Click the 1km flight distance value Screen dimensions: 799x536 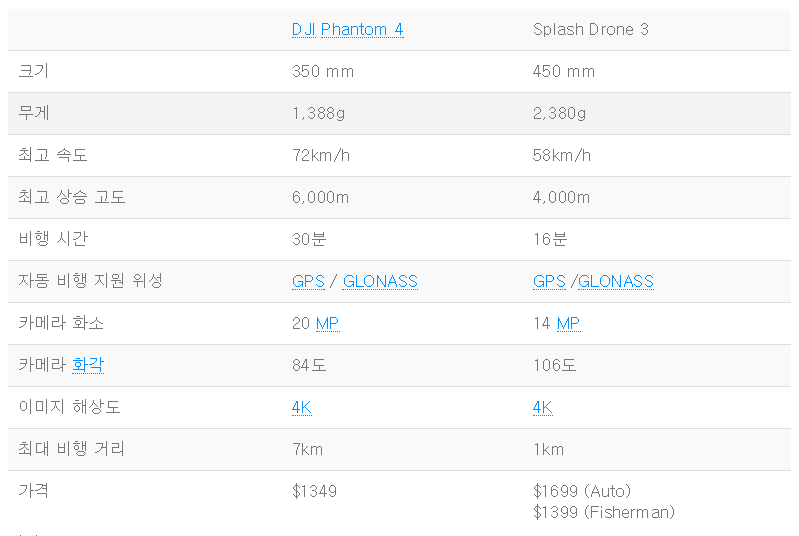tap(548, 449)
